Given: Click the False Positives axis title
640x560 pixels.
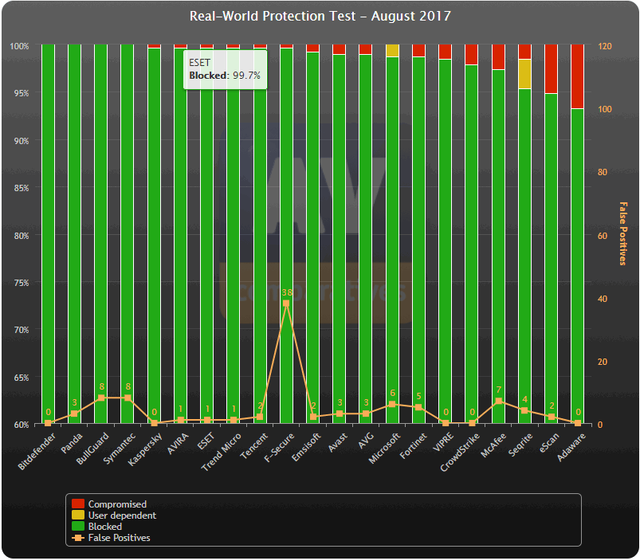Looking at the screenshot, I should click(623, 233).
